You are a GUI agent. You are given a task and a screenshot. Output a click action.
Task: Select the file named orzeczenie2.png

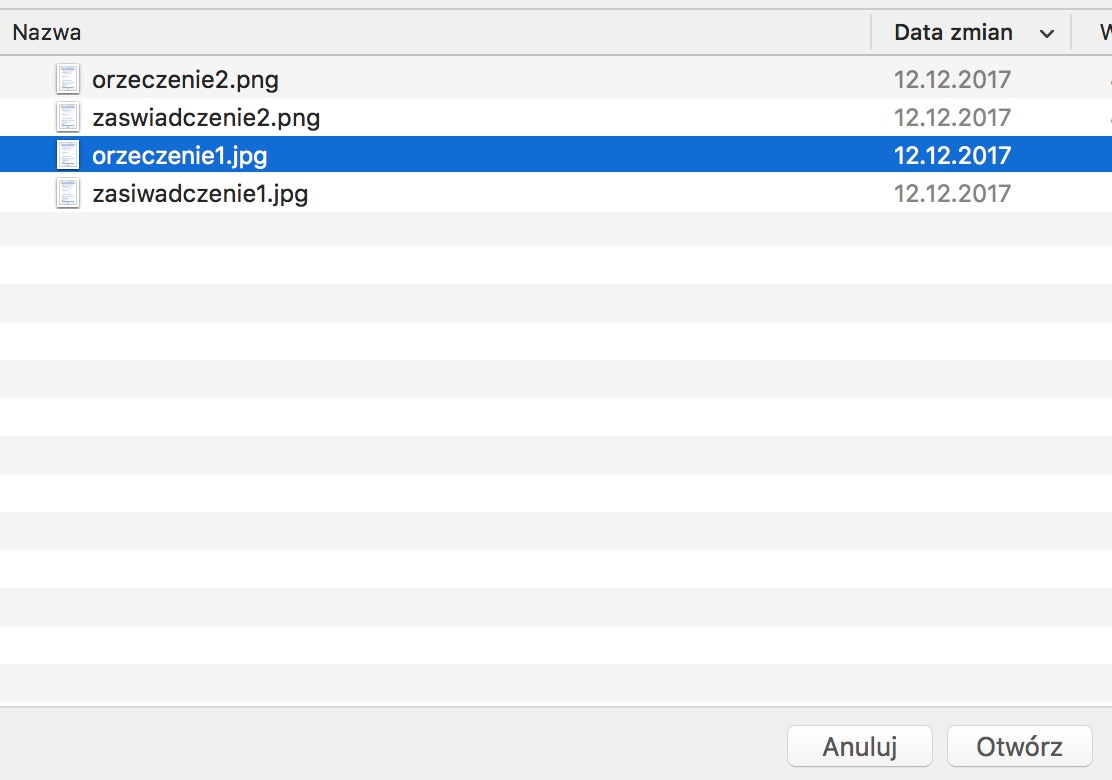pyautogui.click(x=185, y=80)
